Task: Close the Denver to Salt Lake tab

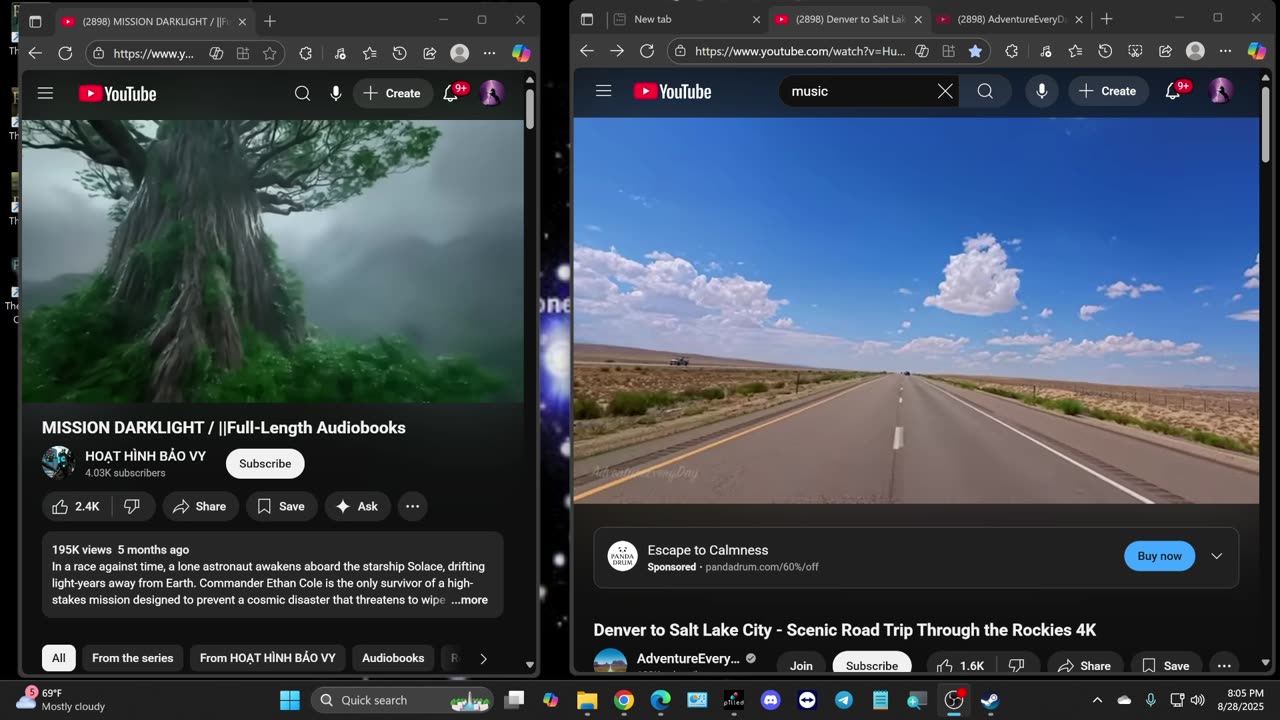Action: coord(918,19)
